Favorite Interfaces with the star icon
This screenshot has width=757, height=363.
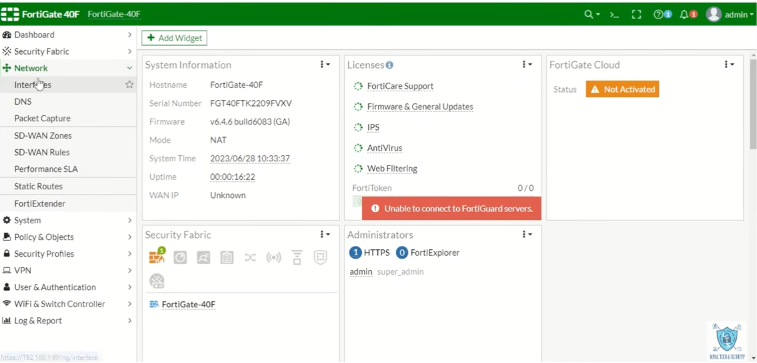click(x=129, y=84)
